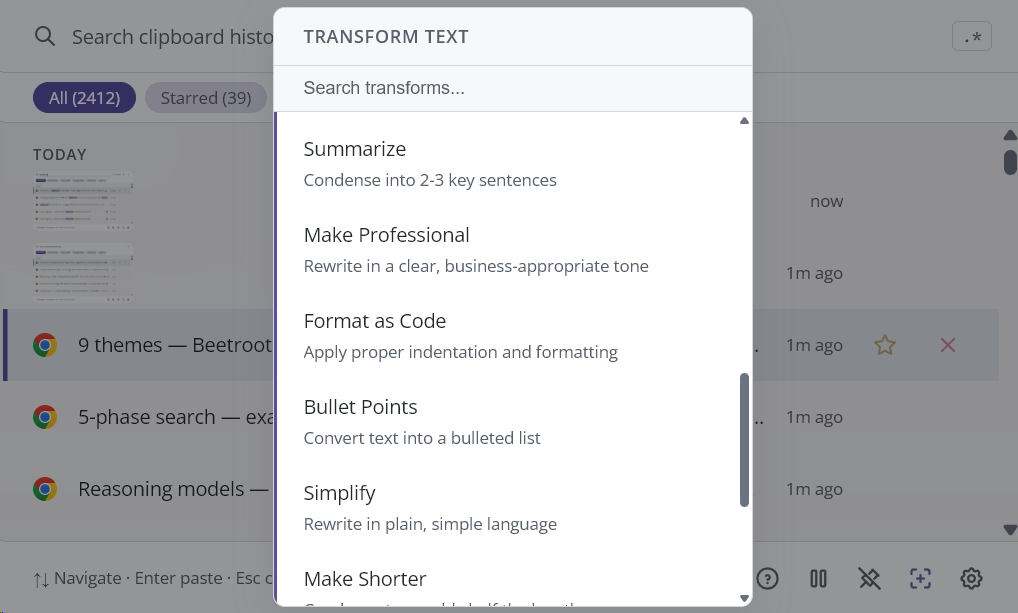Click the search magnifier icon

(x=45, y=37)
